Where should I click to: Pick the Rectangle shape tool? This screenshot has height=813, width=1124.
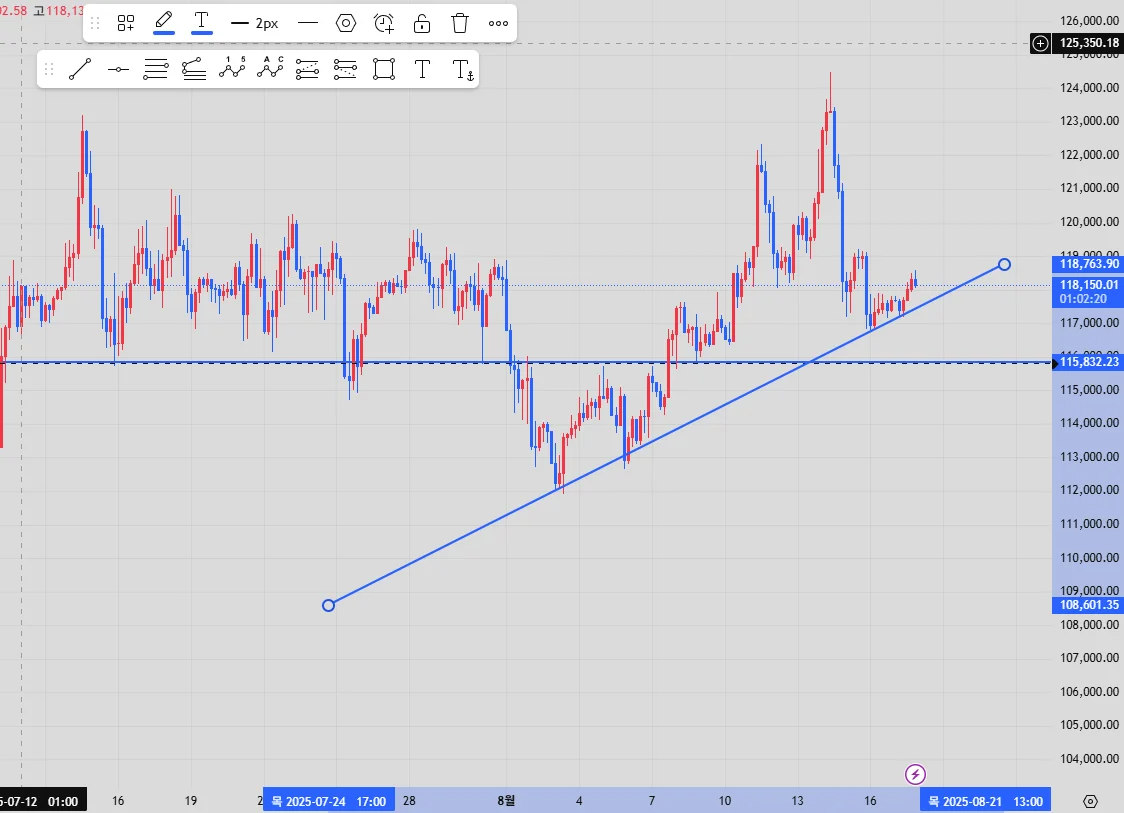pyautogui.click(x=384, y=70)
